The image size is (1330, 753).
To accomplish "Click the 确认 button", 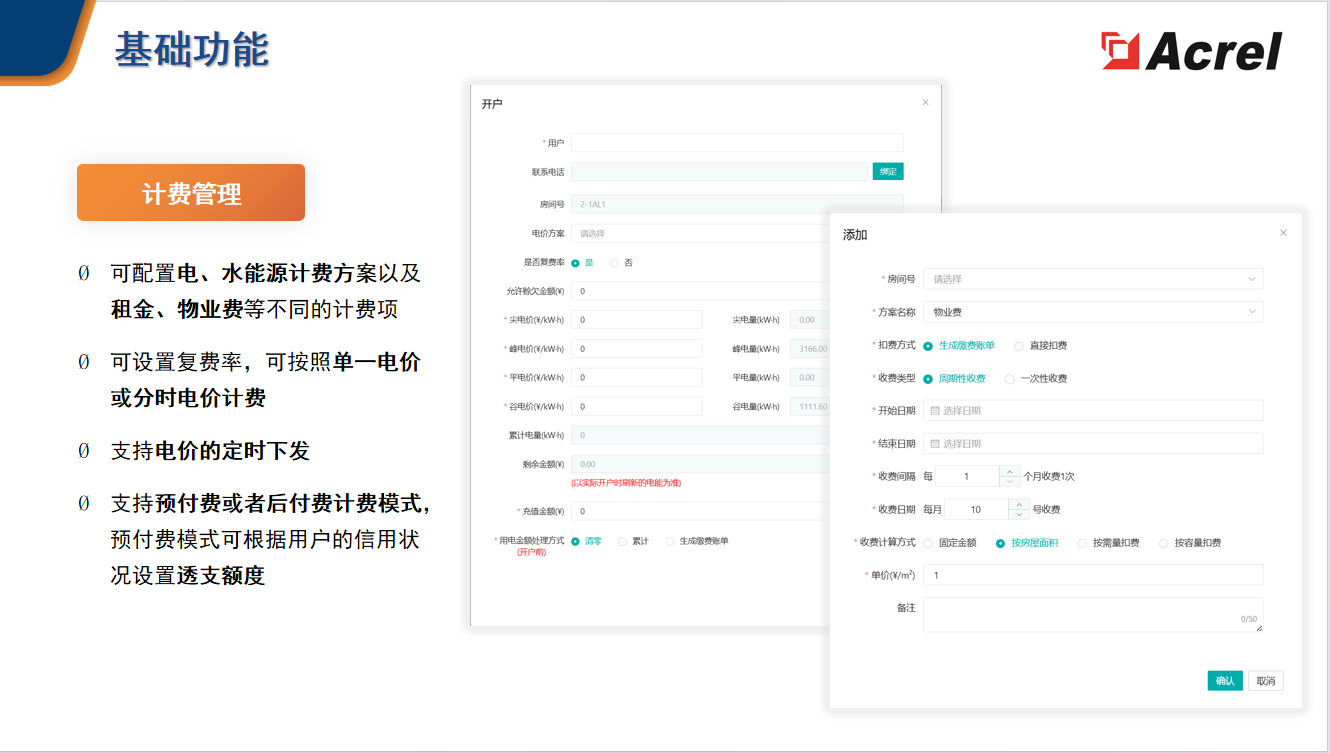I will [x=1224, y=679].
